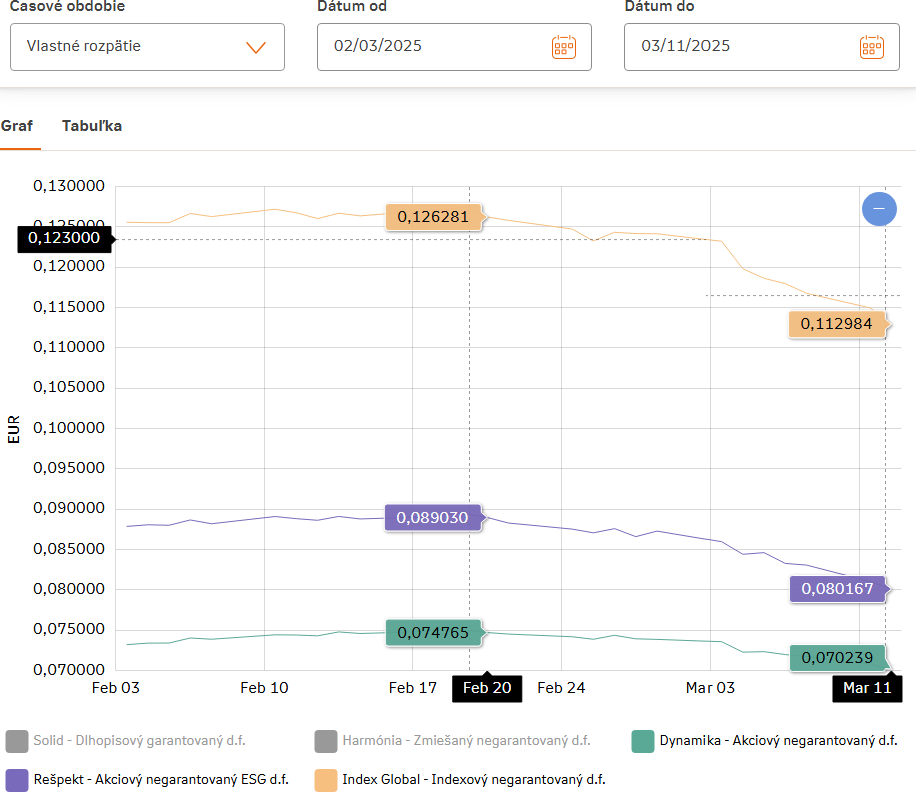Click the Dátum do field showing 03/11/2025
The width and height of the screenshot is (916, 802).
tap(761, 47)
